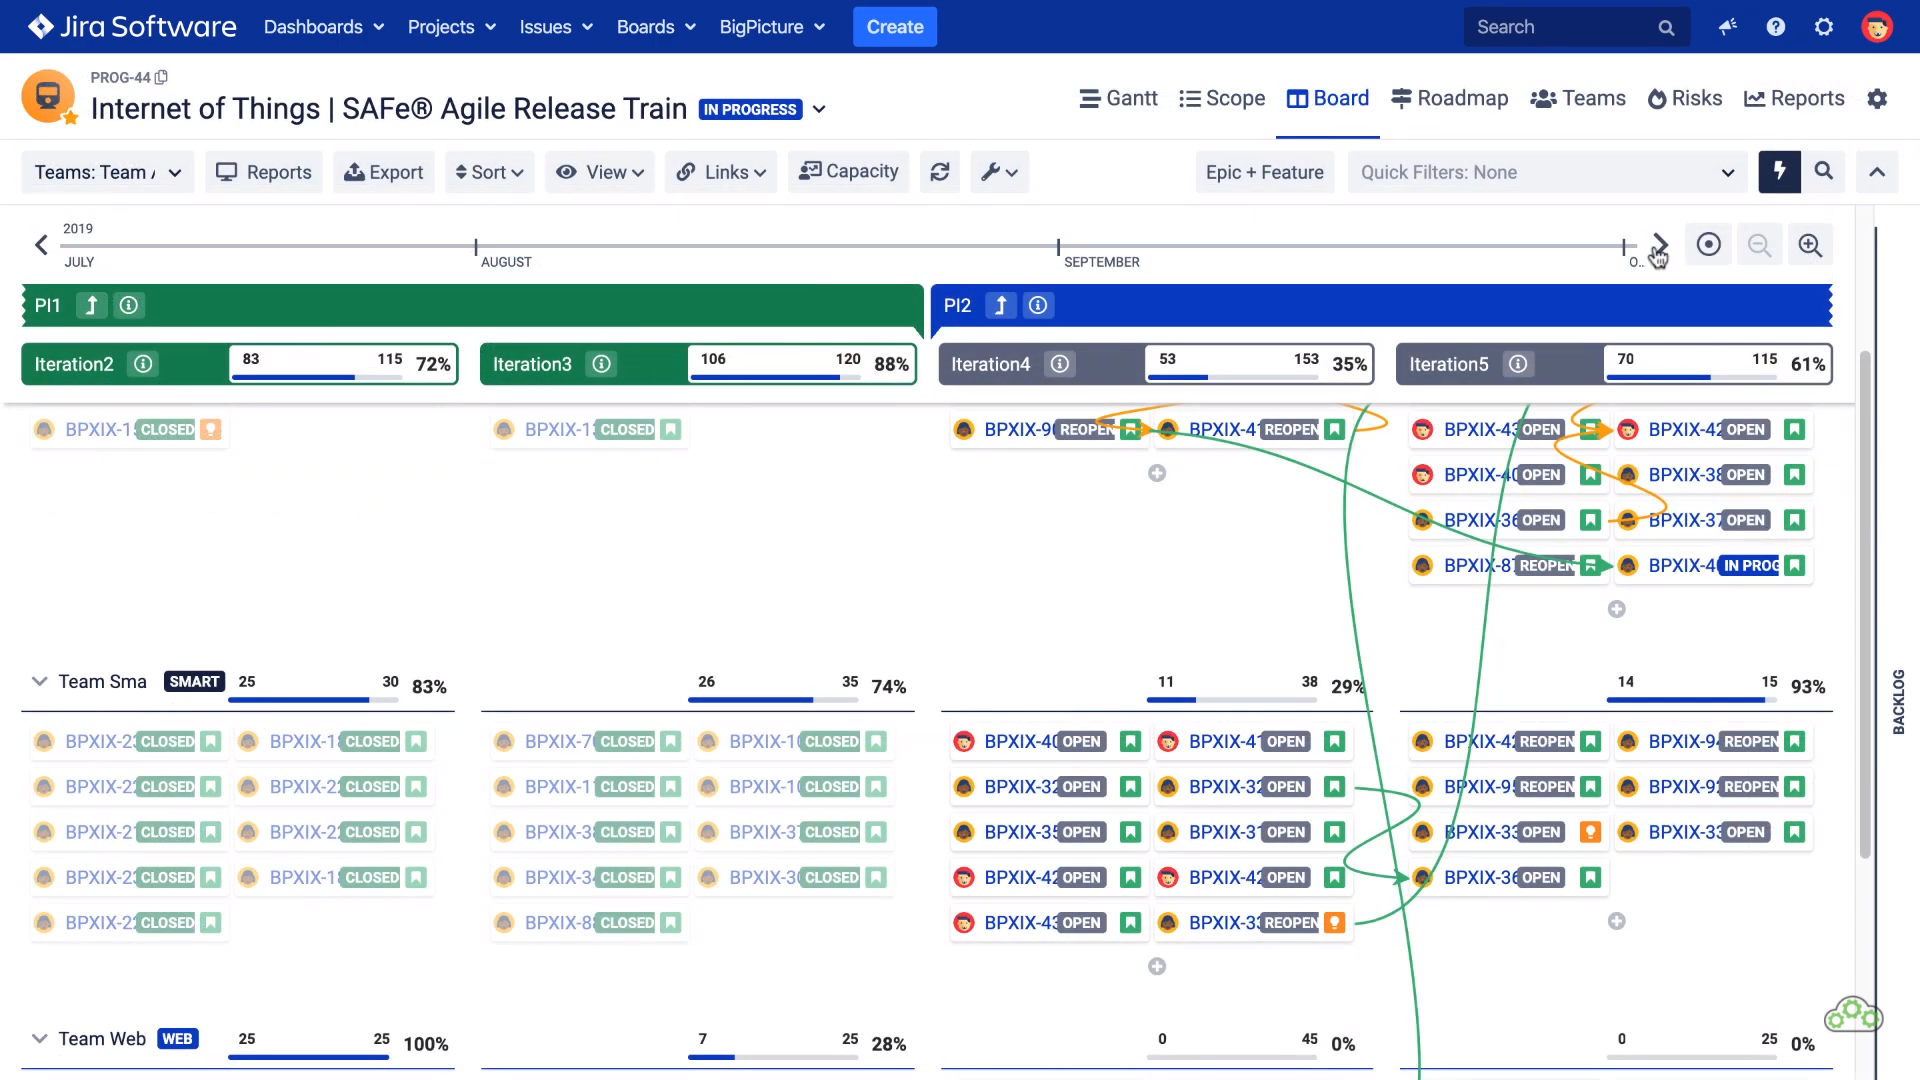Click the Capacity toolbar icon
The width and height of the screenshot is (1920, 1080).
point(848,171)
